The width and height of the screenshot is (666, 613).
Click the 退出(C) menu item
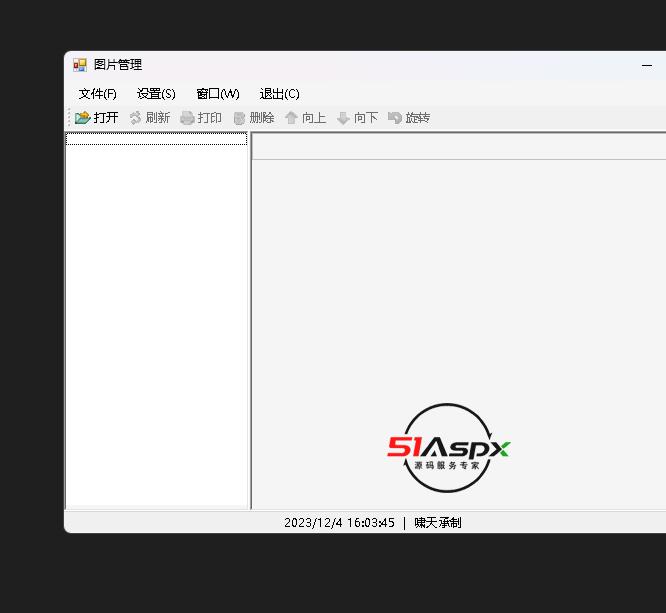[279, 93]
